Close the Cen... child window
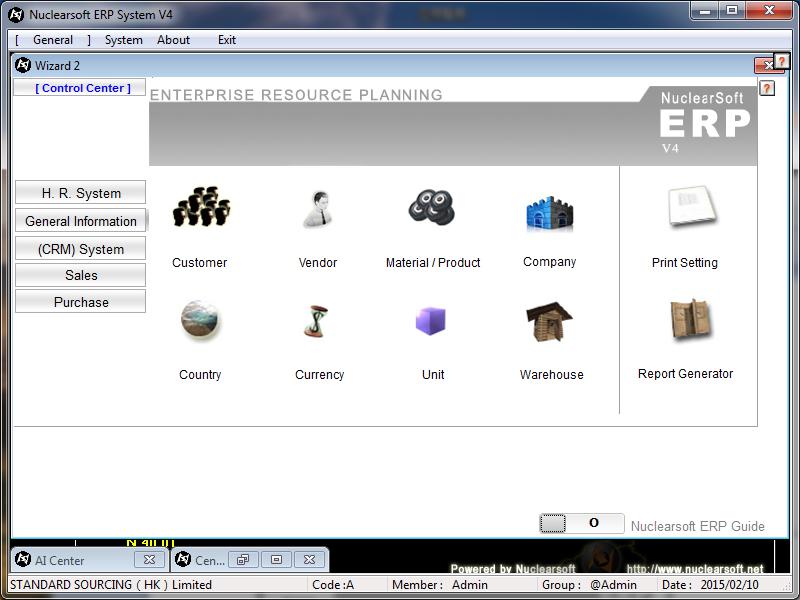Viewport: 800px width, 600px height. (309, 560)
